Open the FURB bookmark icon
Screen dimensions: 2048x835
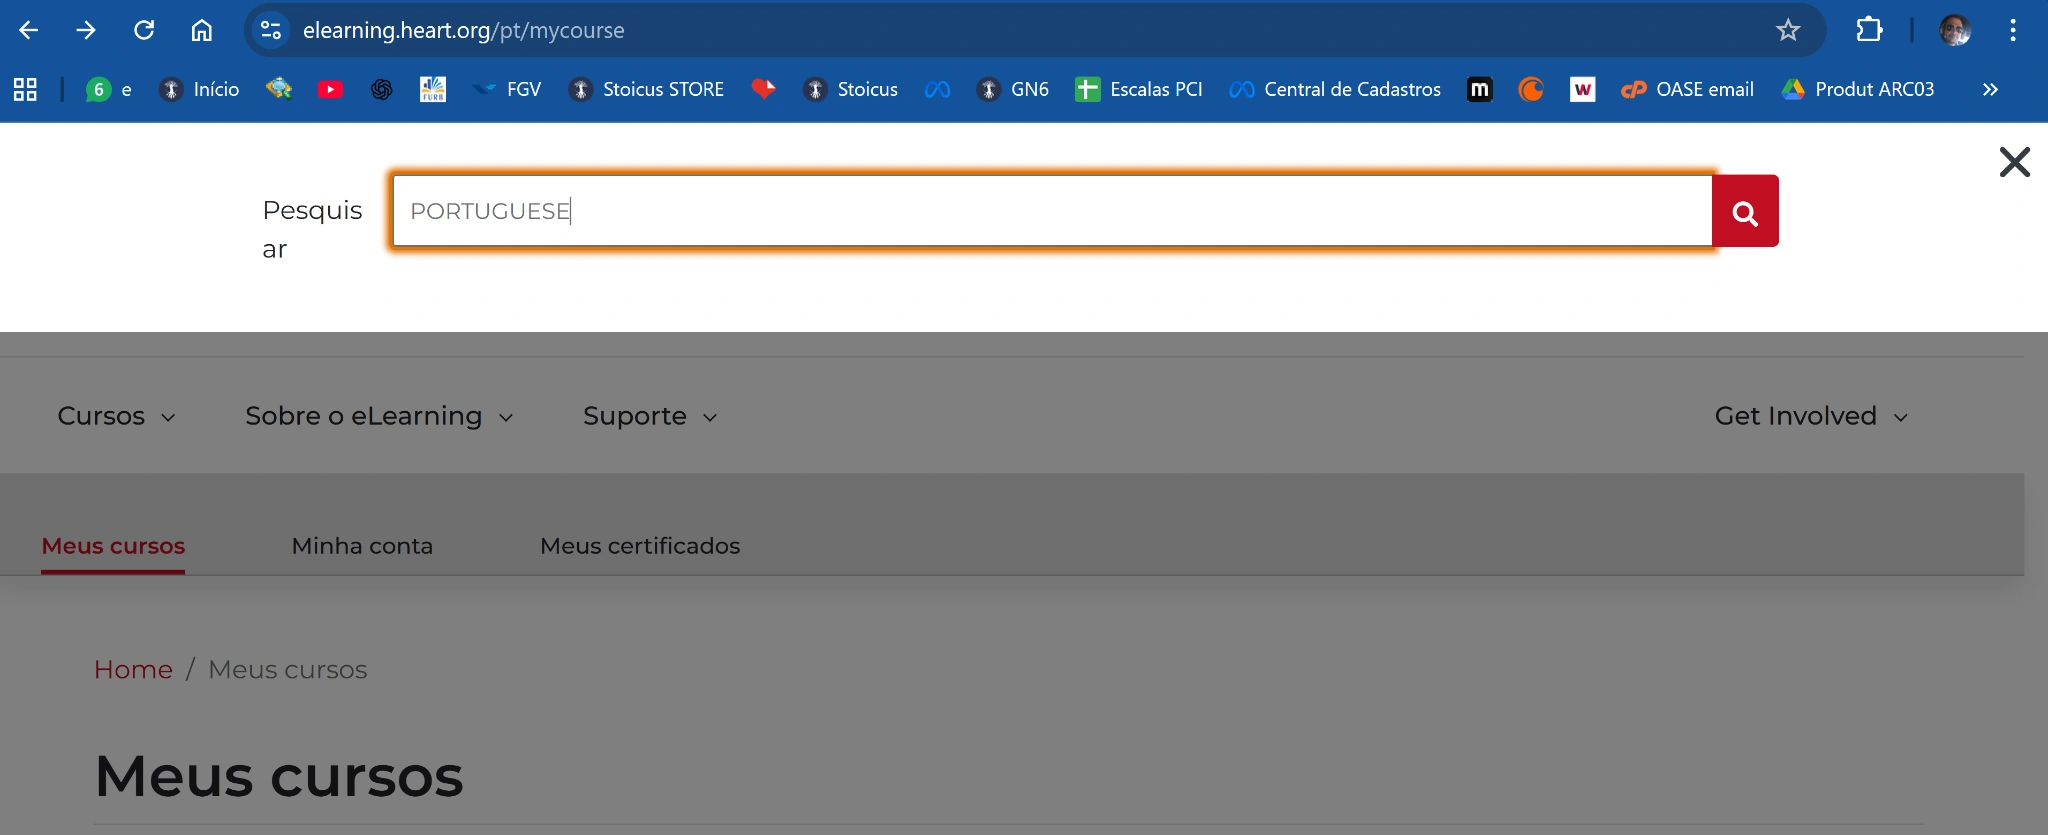[x=432, y=89]
